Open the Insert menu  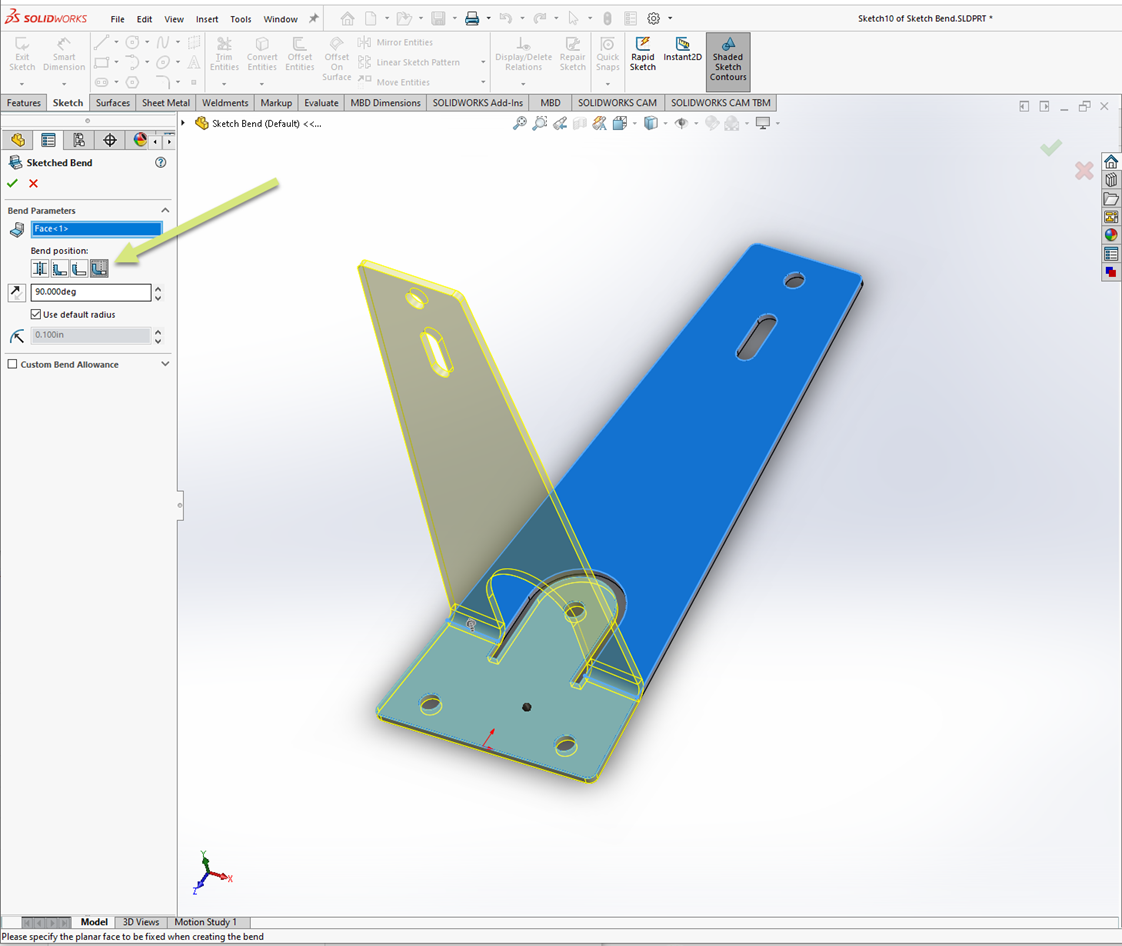point(207,18)
